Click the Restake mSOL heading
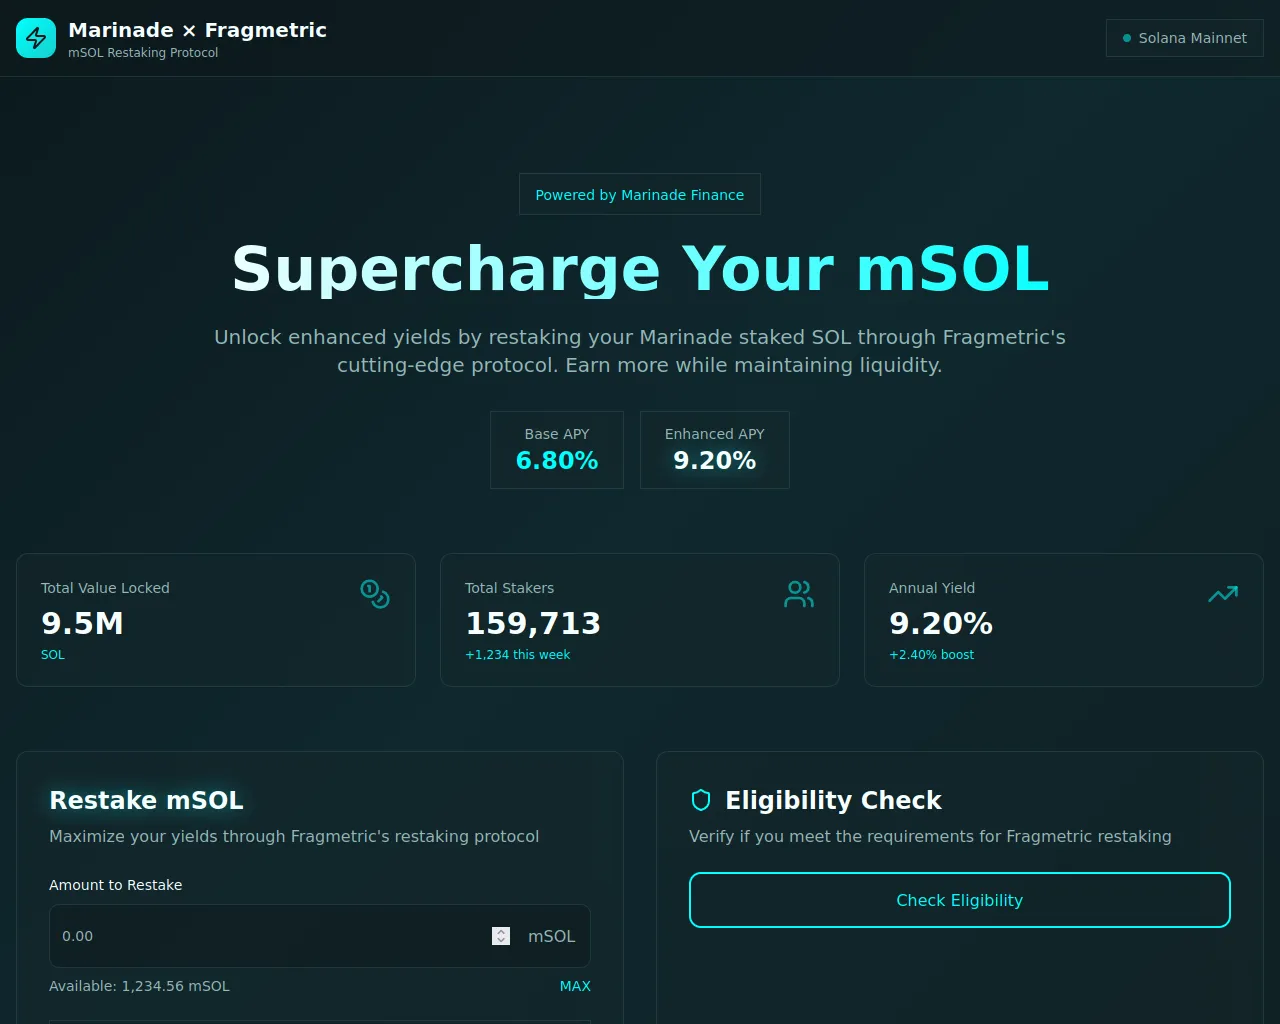Screen dimensions: 1280x1024 tap(146, 800)
